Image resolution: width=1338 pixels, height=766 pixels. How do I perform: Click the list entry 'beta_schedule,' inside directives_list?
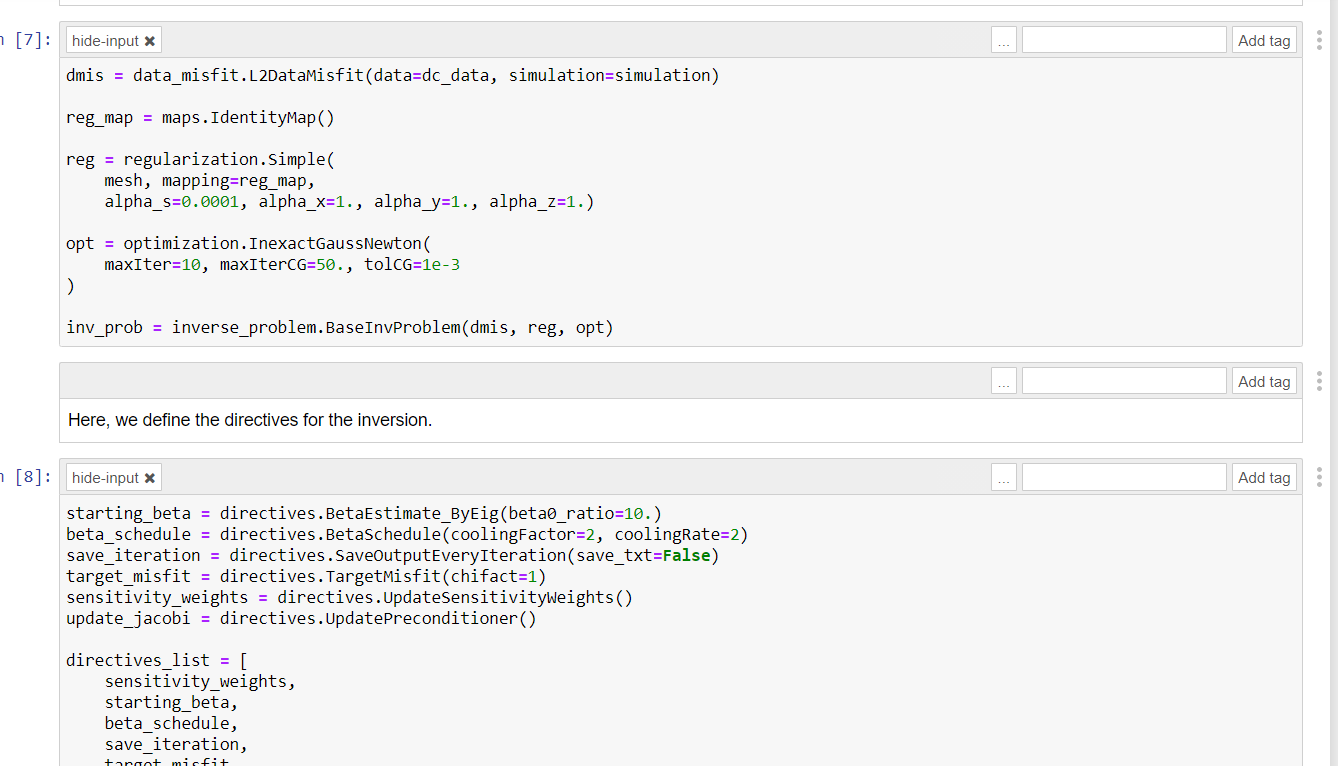pos(171,724)
